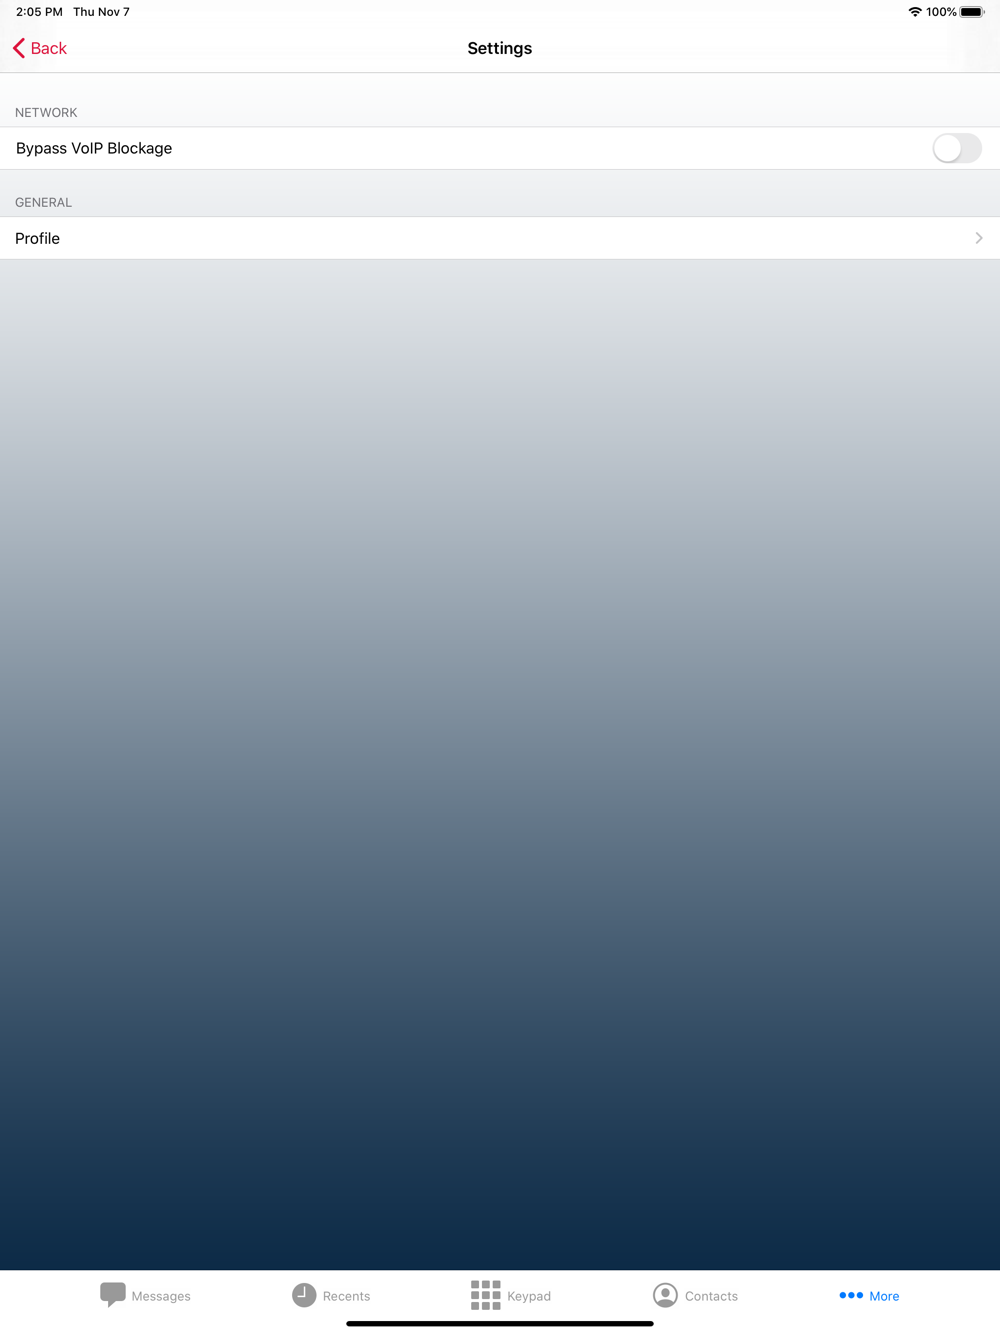Image resolution: width=1000 pixels, height=1334 pixels.
Task: Open the Keypad tab
Action: 511,1295
